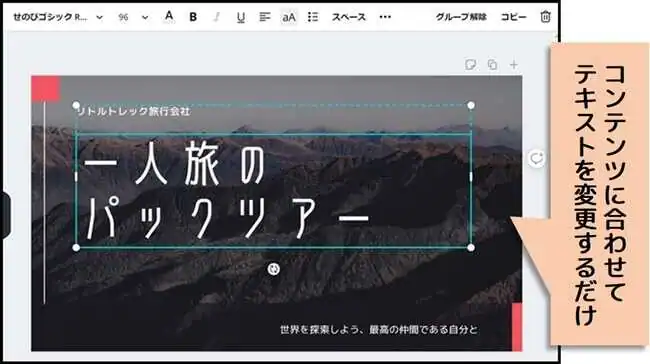This screenshot has width=650, height=364.
Task: Open the font family dropdown arrow
Action: 99,17
